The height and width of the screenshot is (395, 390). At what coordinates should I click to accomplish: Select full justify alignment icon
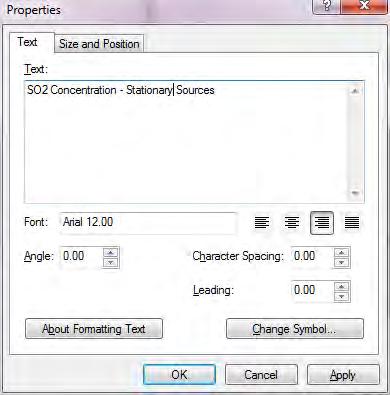tap(352, 222)
